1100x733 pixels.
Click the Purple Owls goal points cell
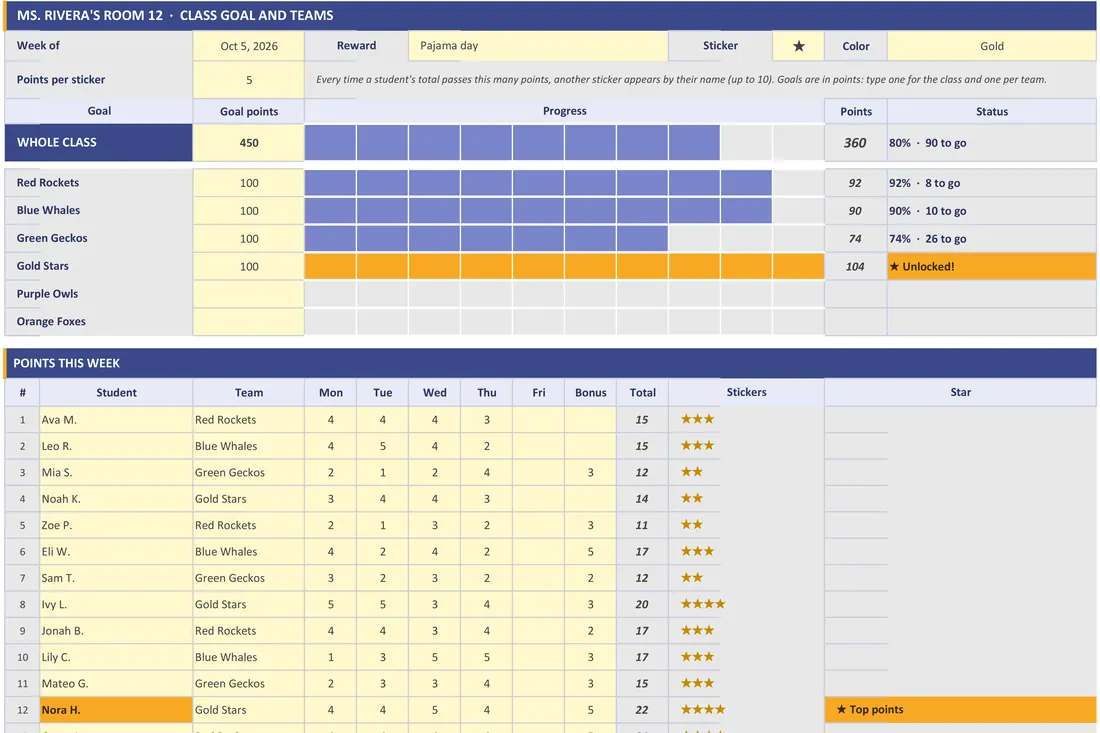(x=248, y=294)
